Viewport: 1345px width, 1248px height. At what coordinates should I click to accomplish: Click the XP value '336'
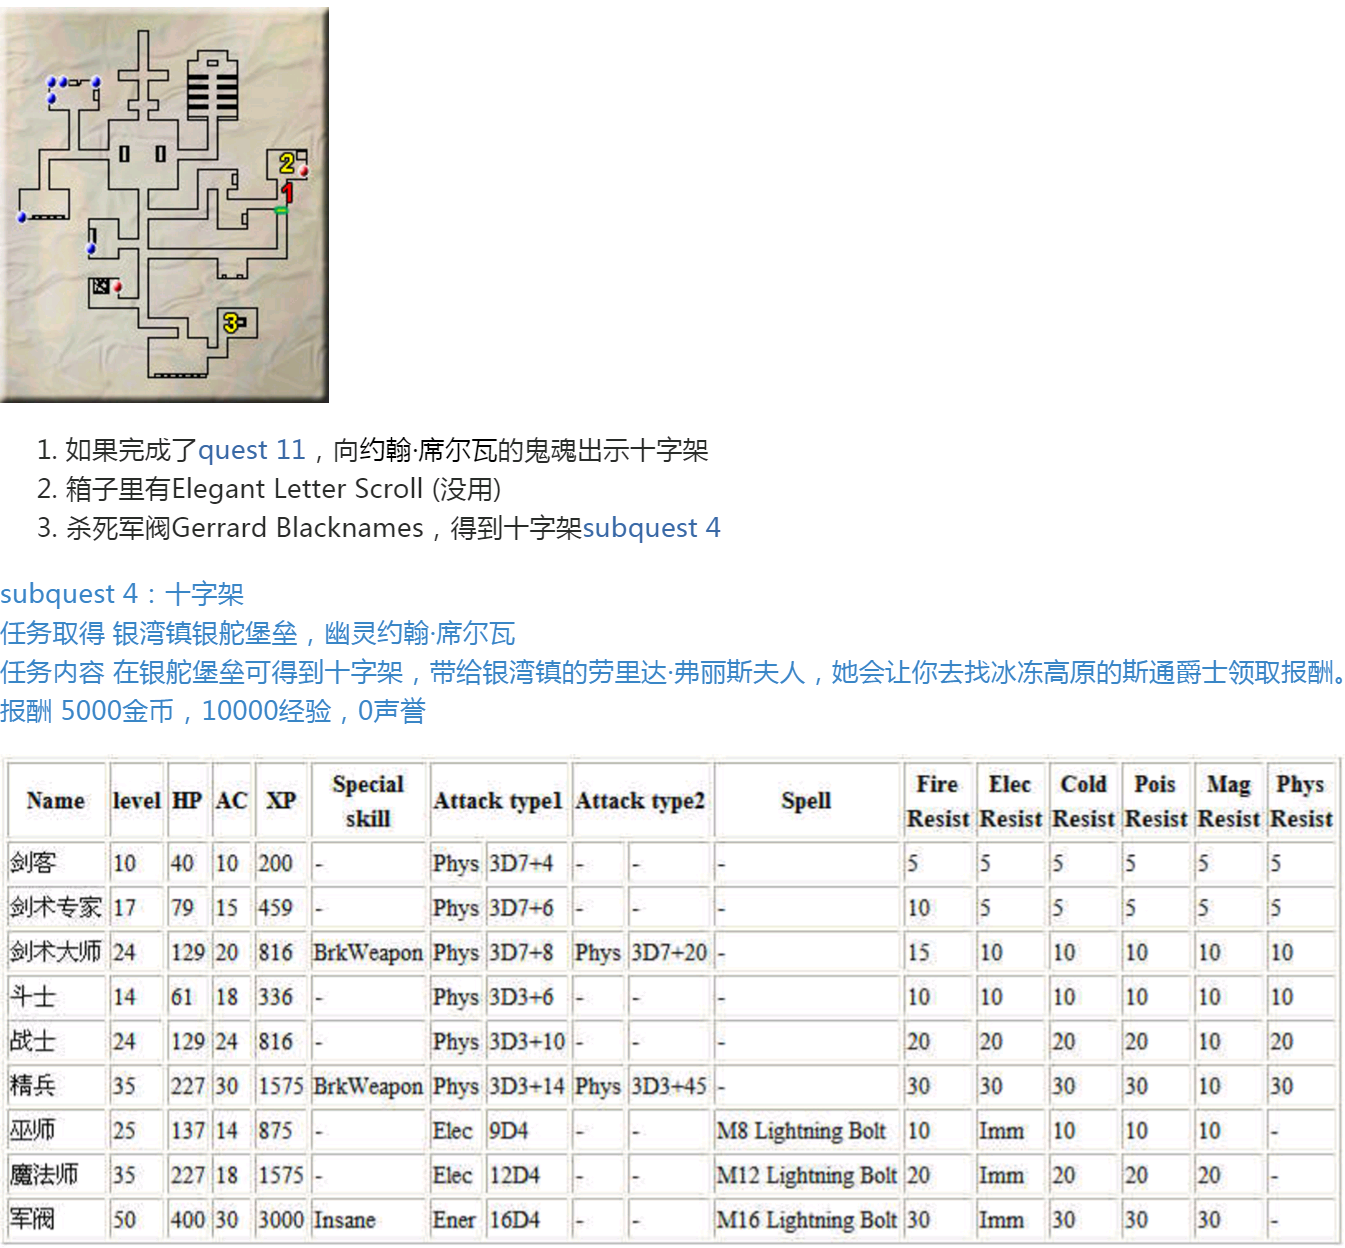pos(281,997)
